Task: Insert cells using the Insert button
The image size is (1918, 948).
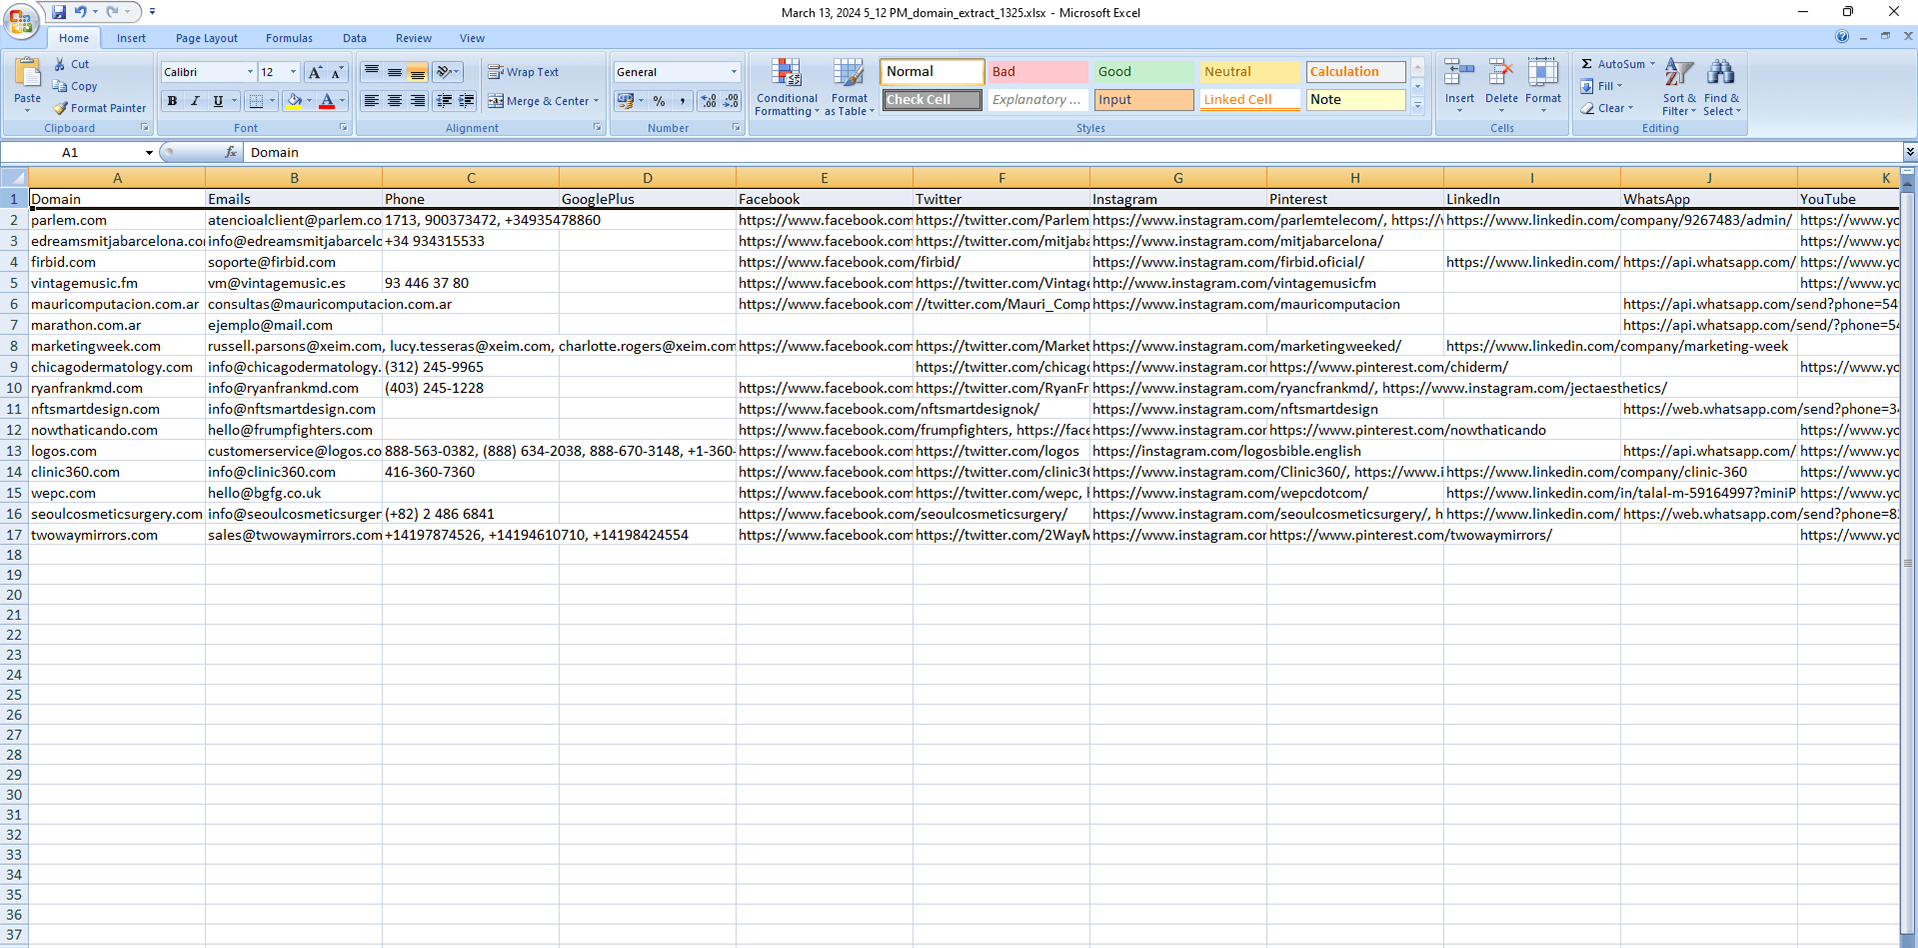Action: (x=1459, y=85)
